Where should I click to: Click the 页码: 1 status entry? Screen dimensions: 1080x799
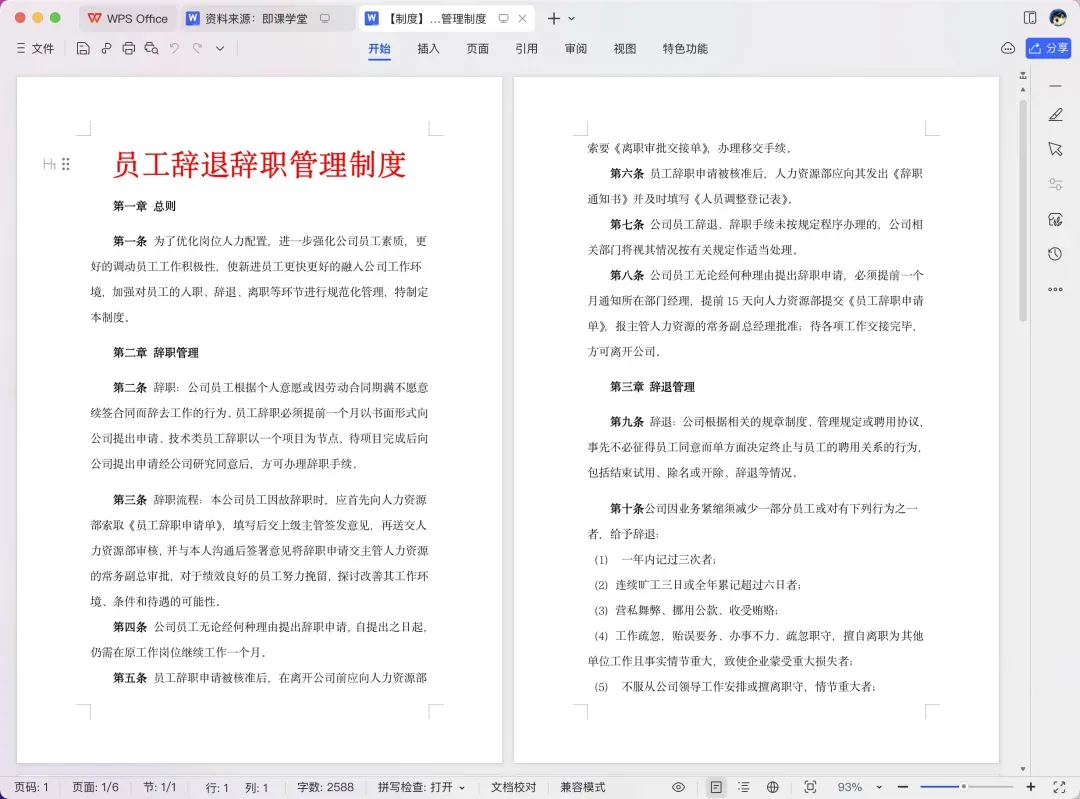coord(32,787)
